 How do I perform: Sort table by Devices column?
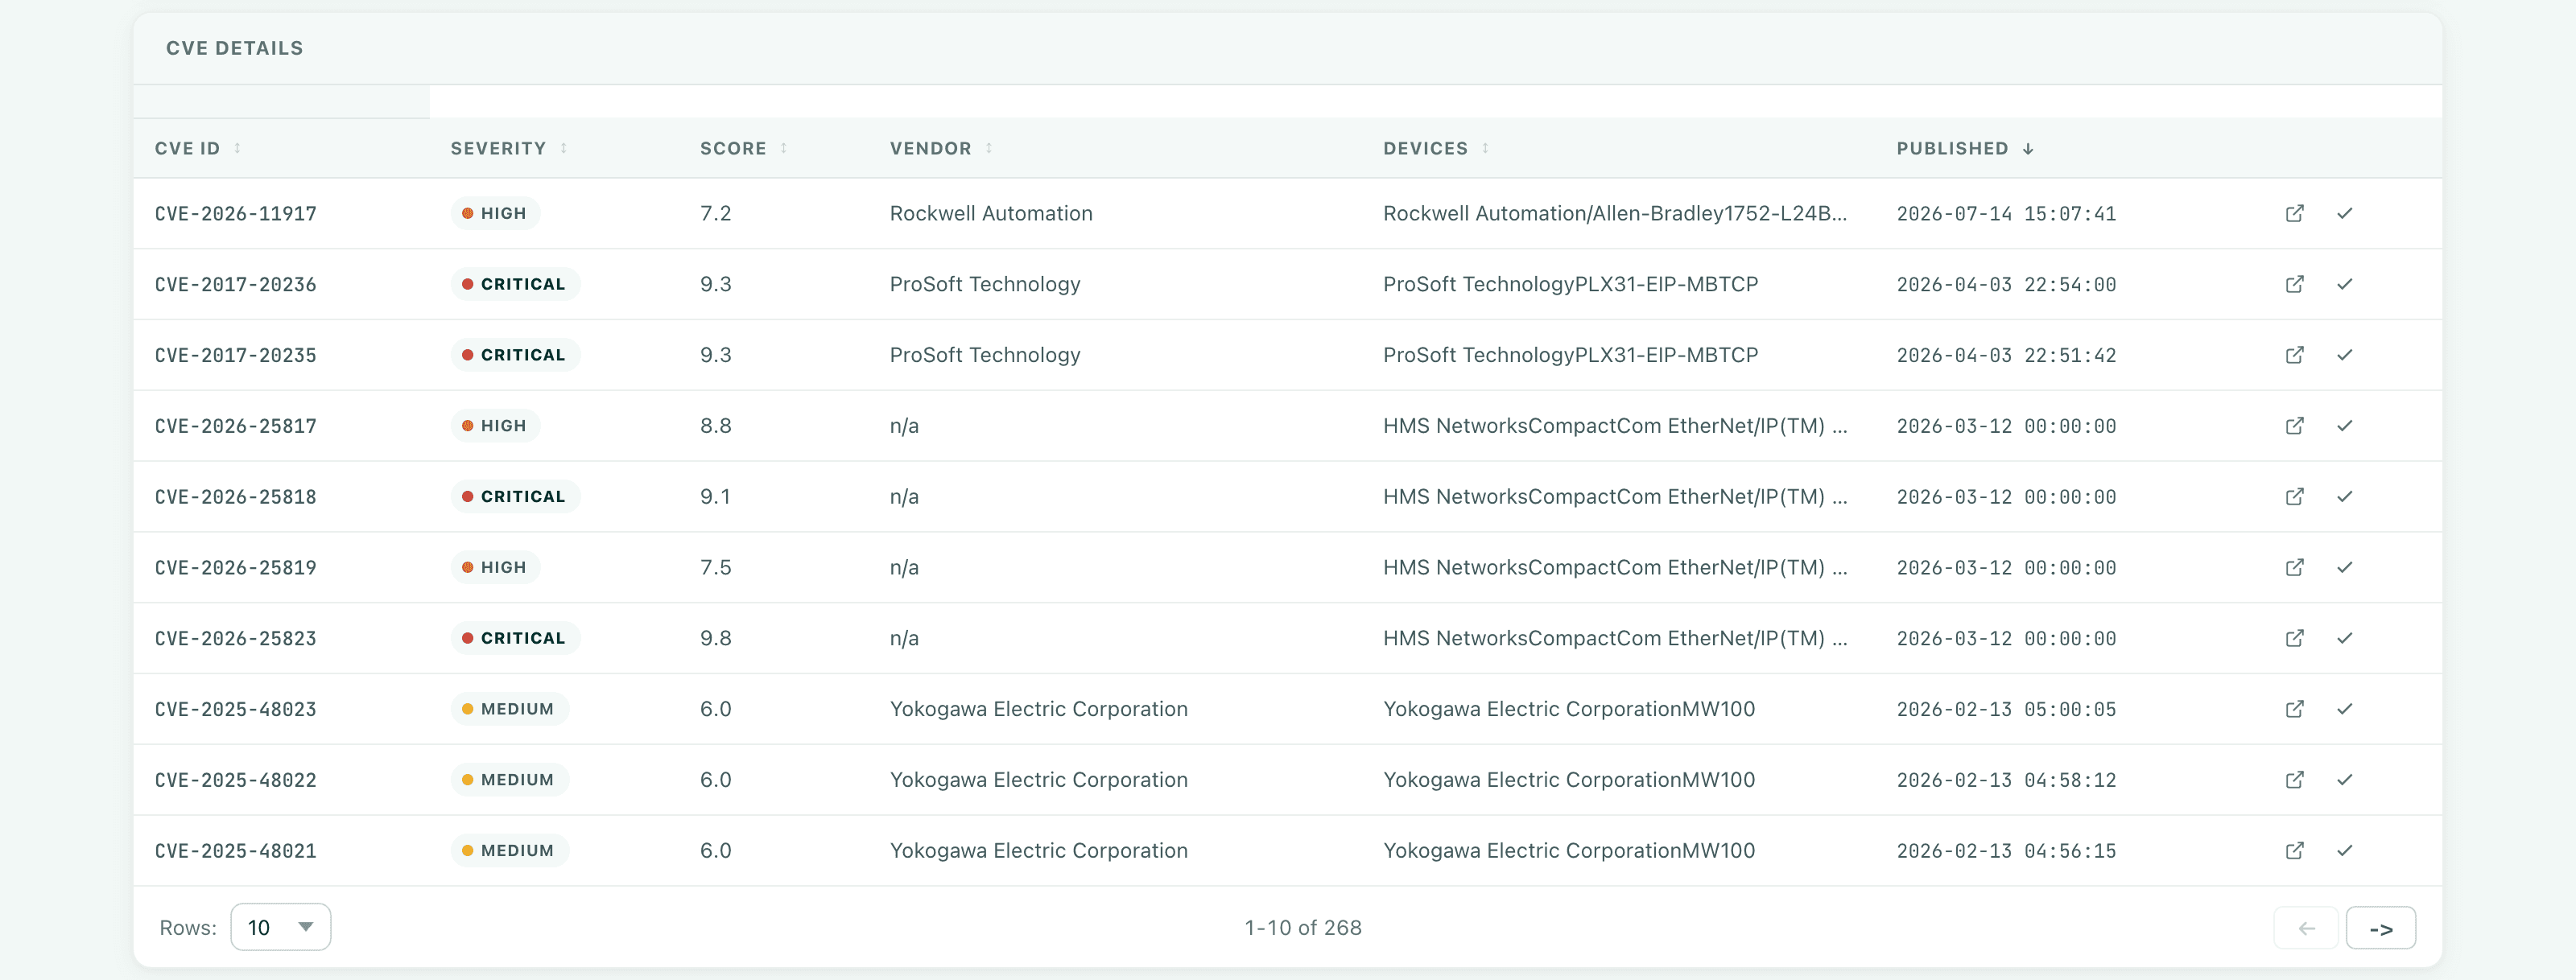point(1435,148)
